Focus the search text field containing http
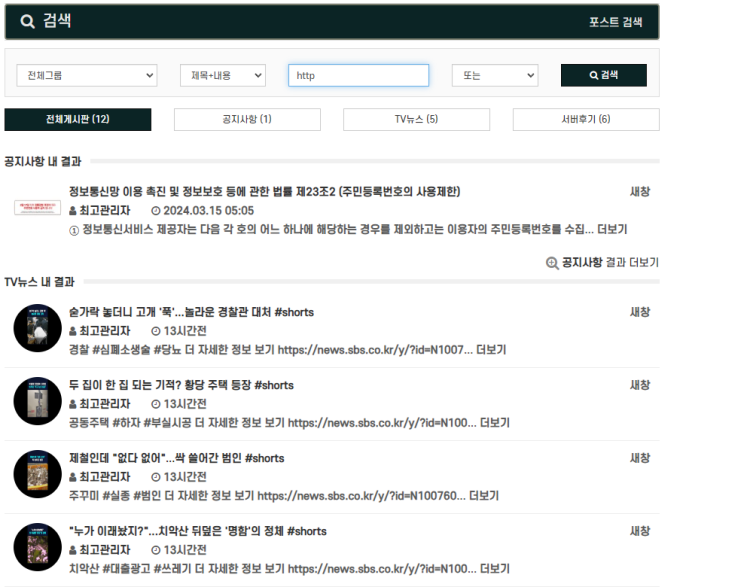 point(358,75)
